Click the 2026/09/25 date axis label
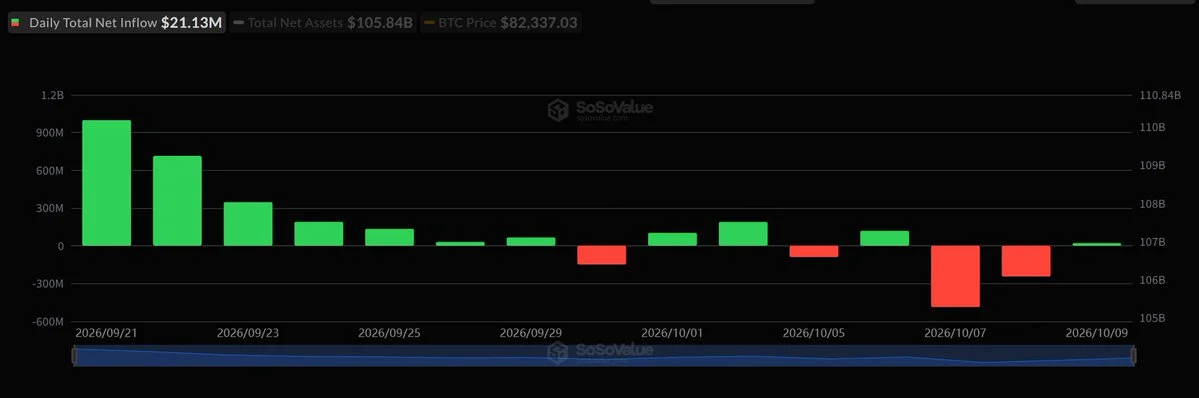The image size is (1199, 398). pyautogui.click(x=389, y=334)
